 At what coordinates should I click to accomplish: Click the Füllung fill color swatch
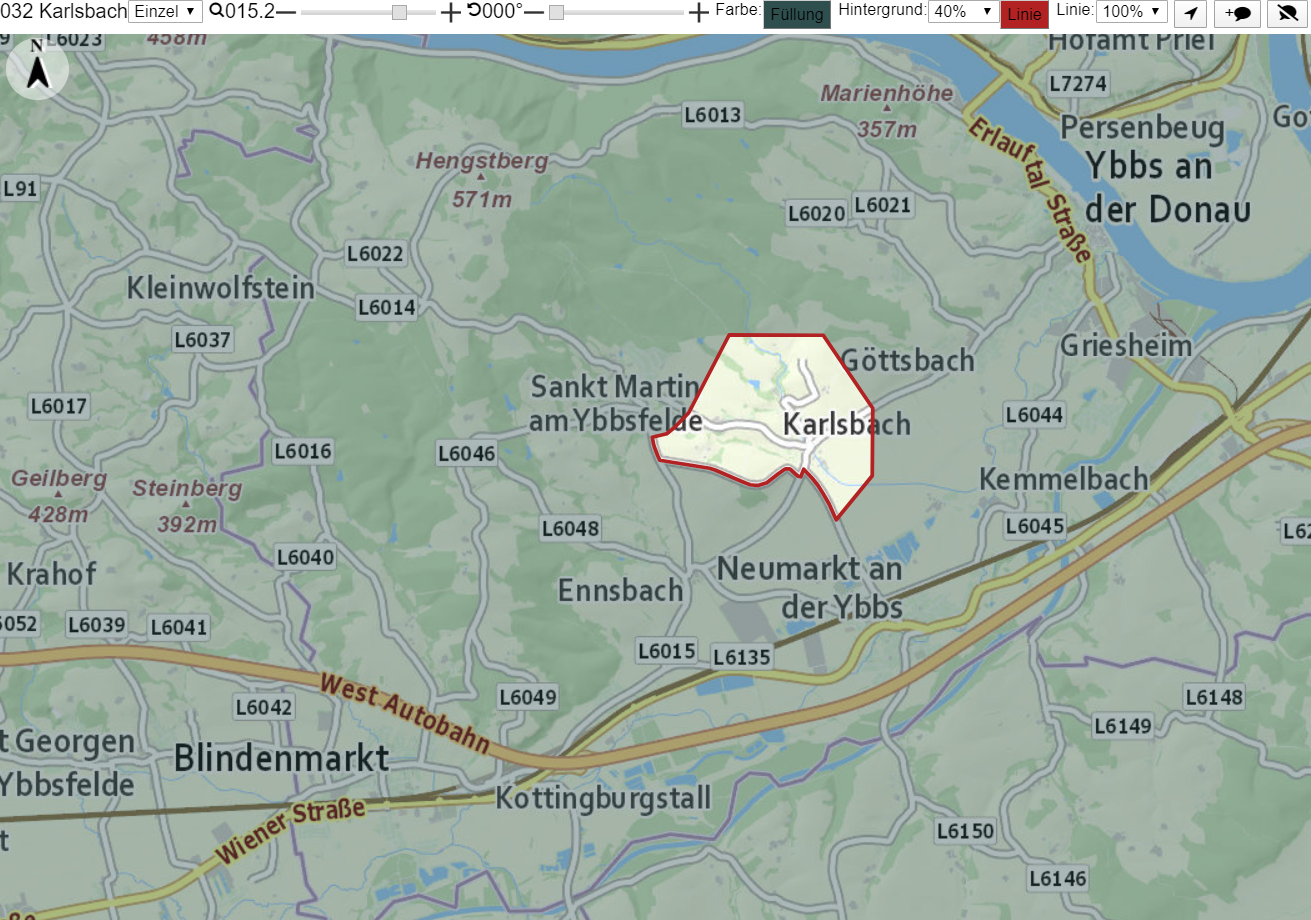tap(797, 14)
